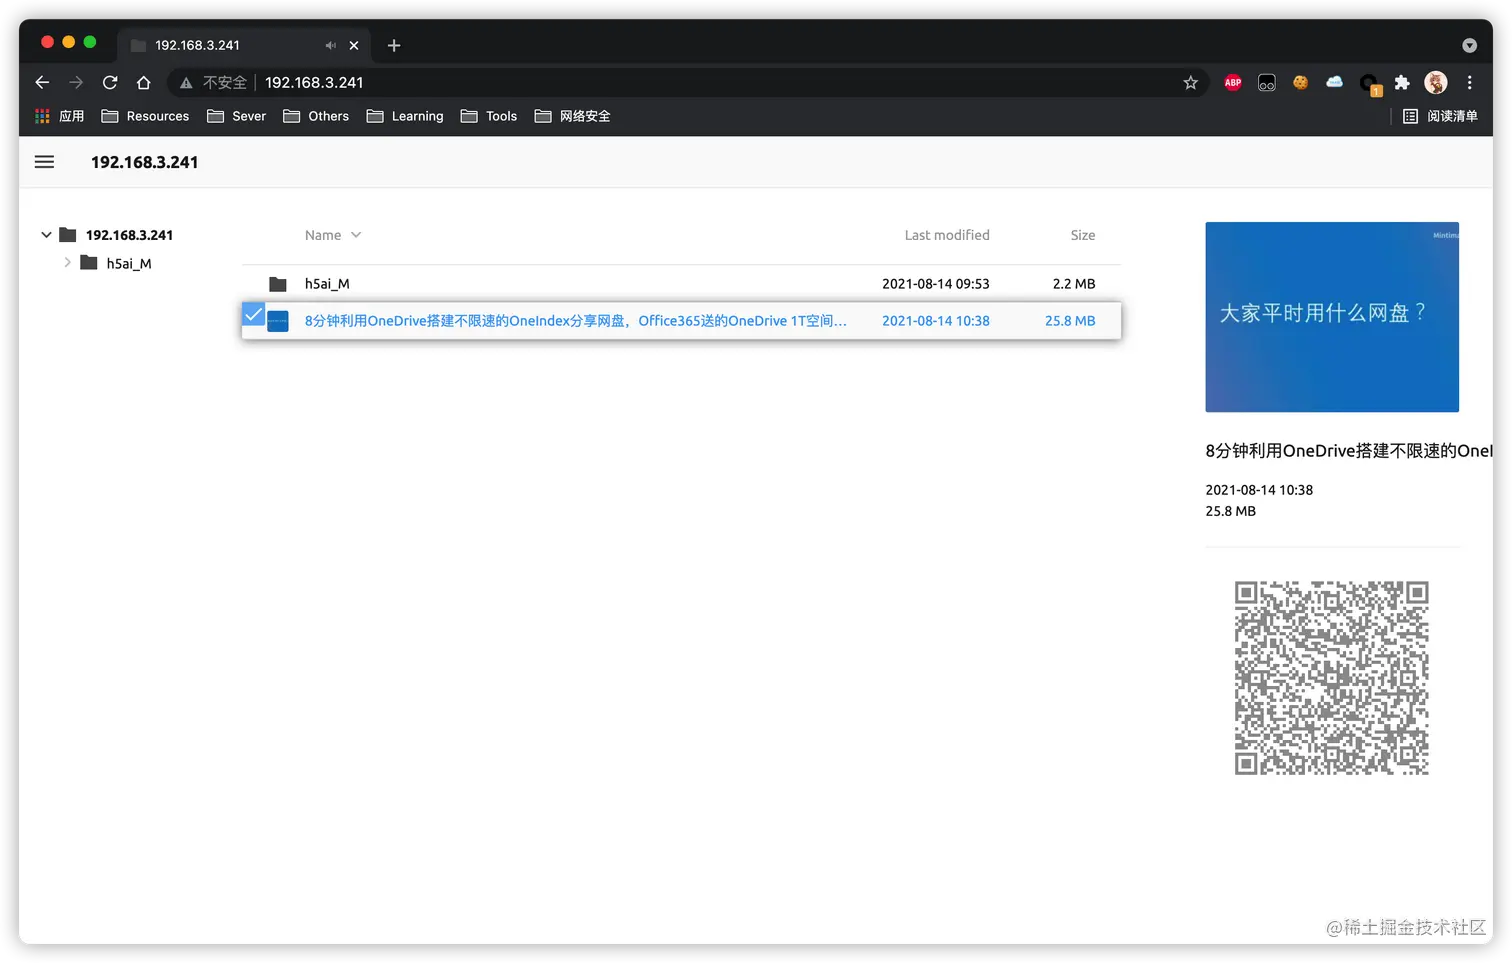Click the 2021-08-14 09:53 date cell
Image resolution: width=1512 pixels, height=963 pixels.
click(x=936, y=284)
